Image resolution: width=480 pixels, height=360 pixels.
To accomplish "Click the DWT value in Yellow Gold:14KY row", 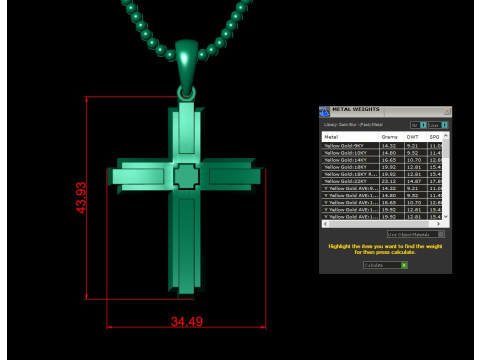I will click(x=414, y=160).
